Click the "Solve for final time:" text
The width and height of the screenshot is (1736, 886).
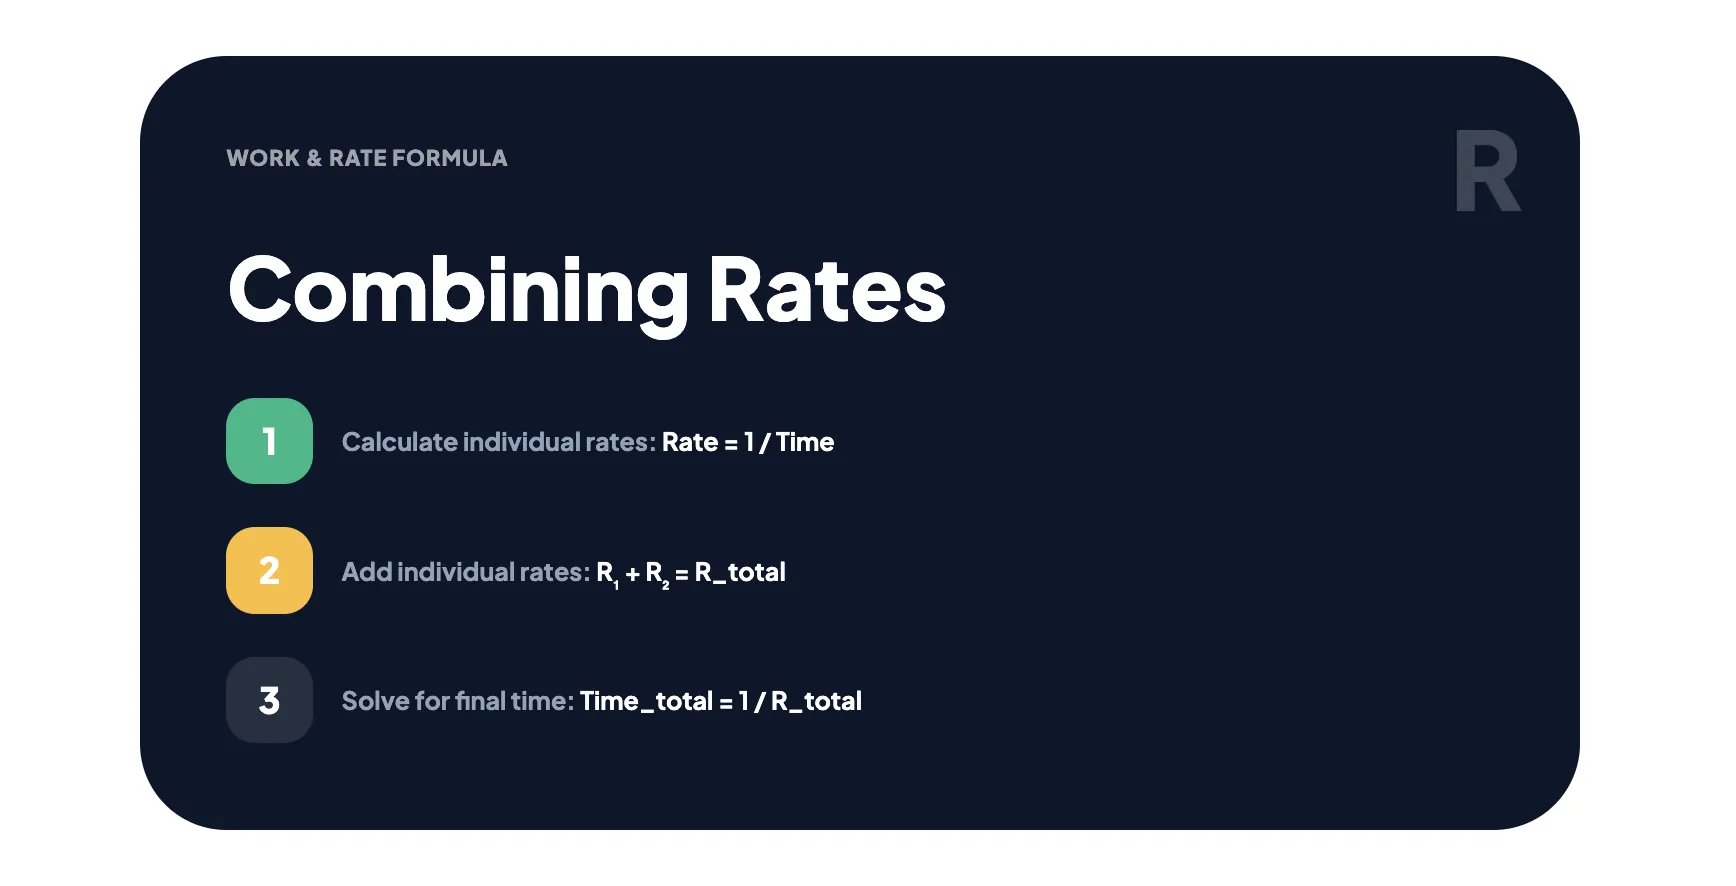click(457, 701)
